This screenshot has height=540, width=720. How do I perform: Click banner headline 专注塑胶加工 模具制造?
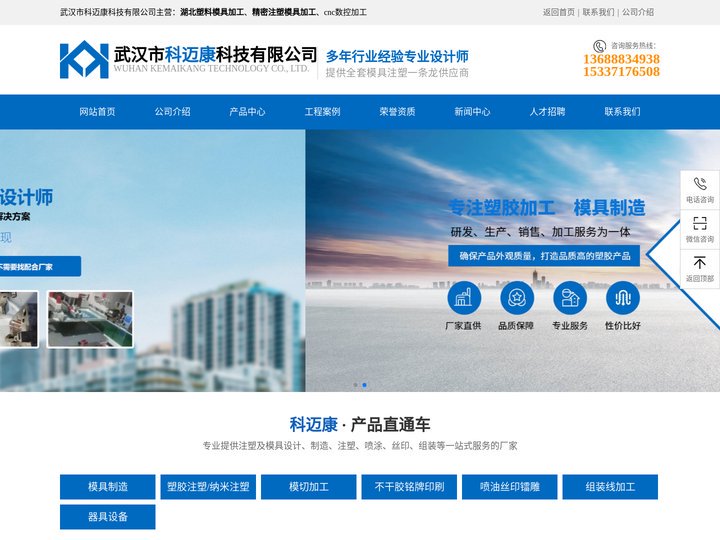pyautogui.click(x=547, y=208)
